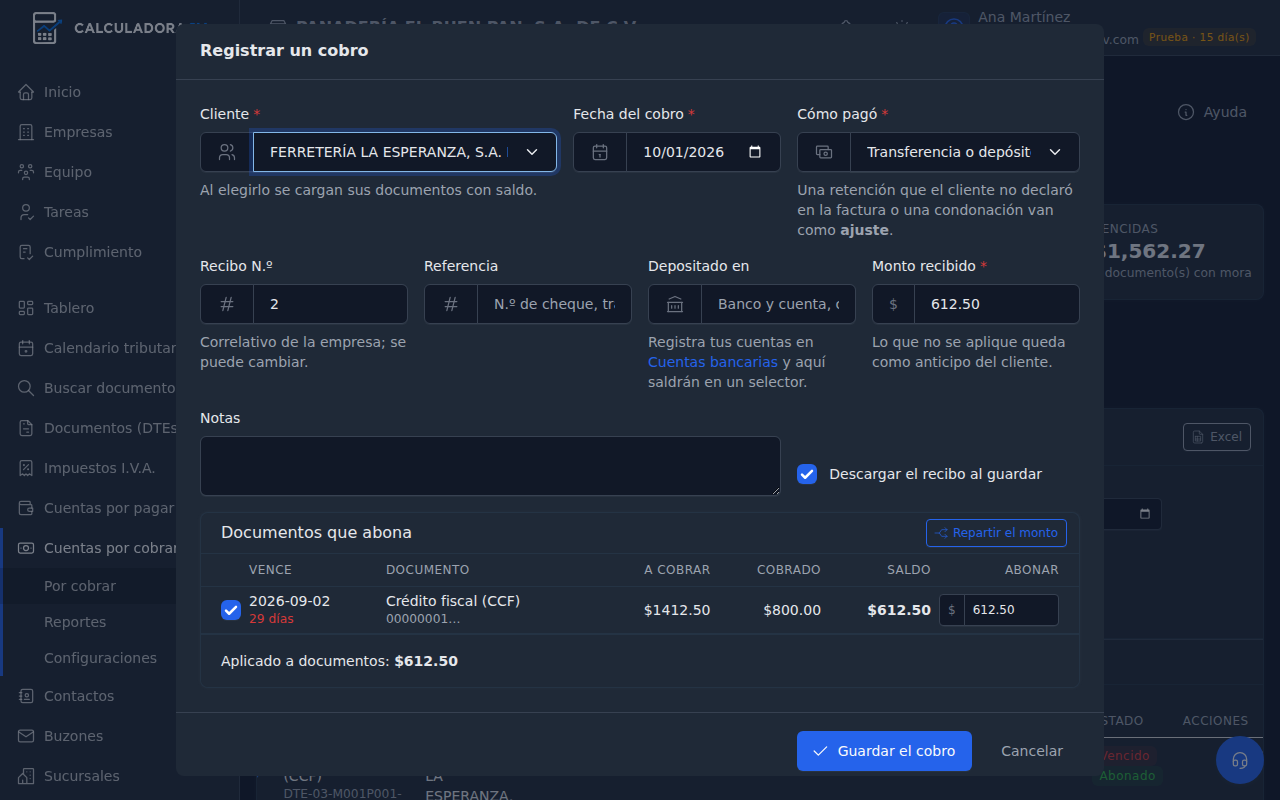Cancel the payment registration dialog
The image size is (1280, 800).
1032,751
